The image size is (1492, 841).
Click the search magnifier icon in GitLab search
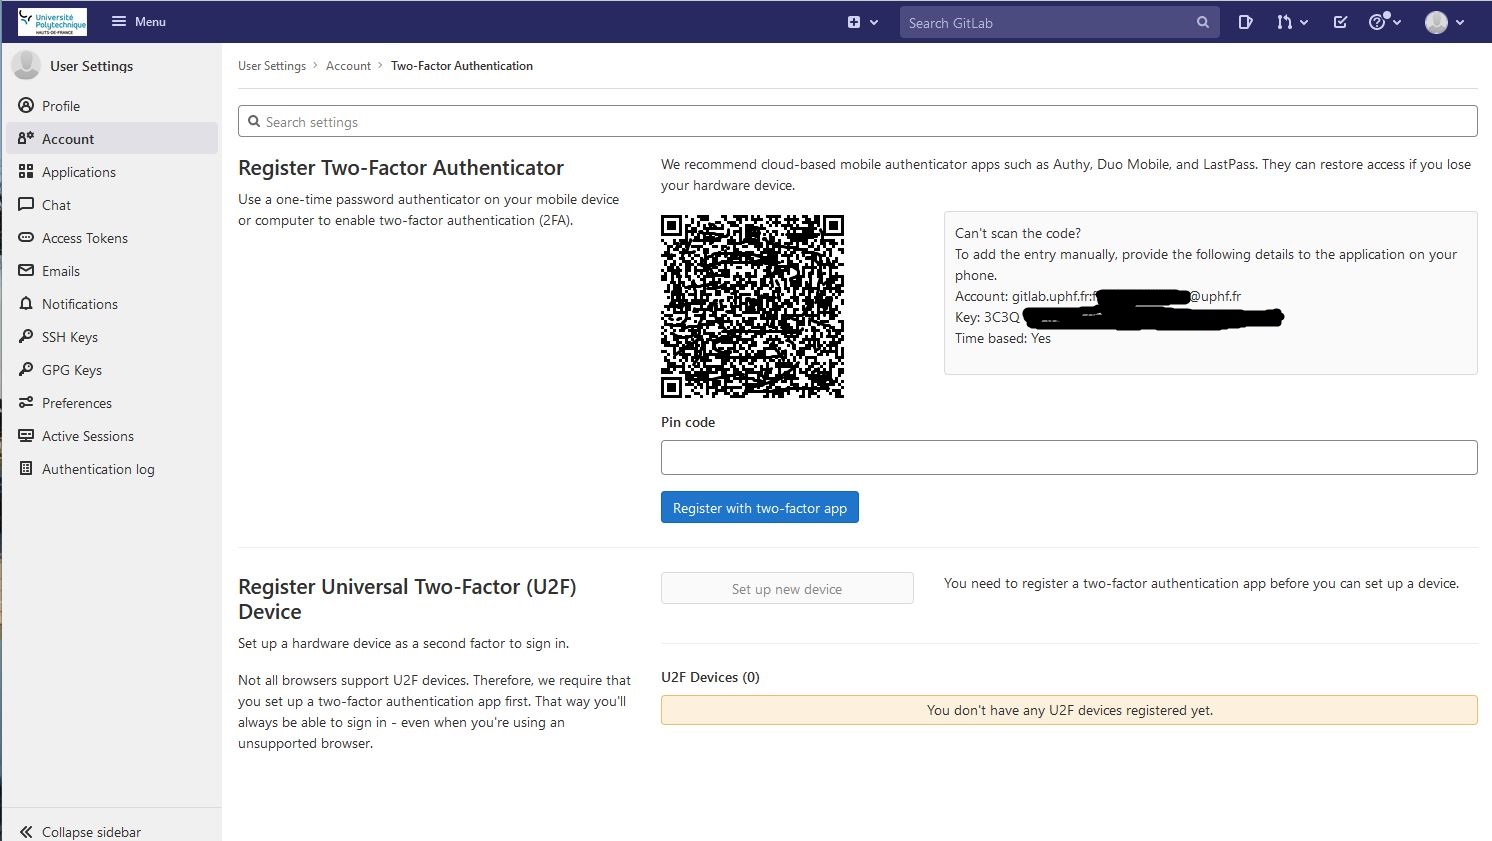[1203, 22]
